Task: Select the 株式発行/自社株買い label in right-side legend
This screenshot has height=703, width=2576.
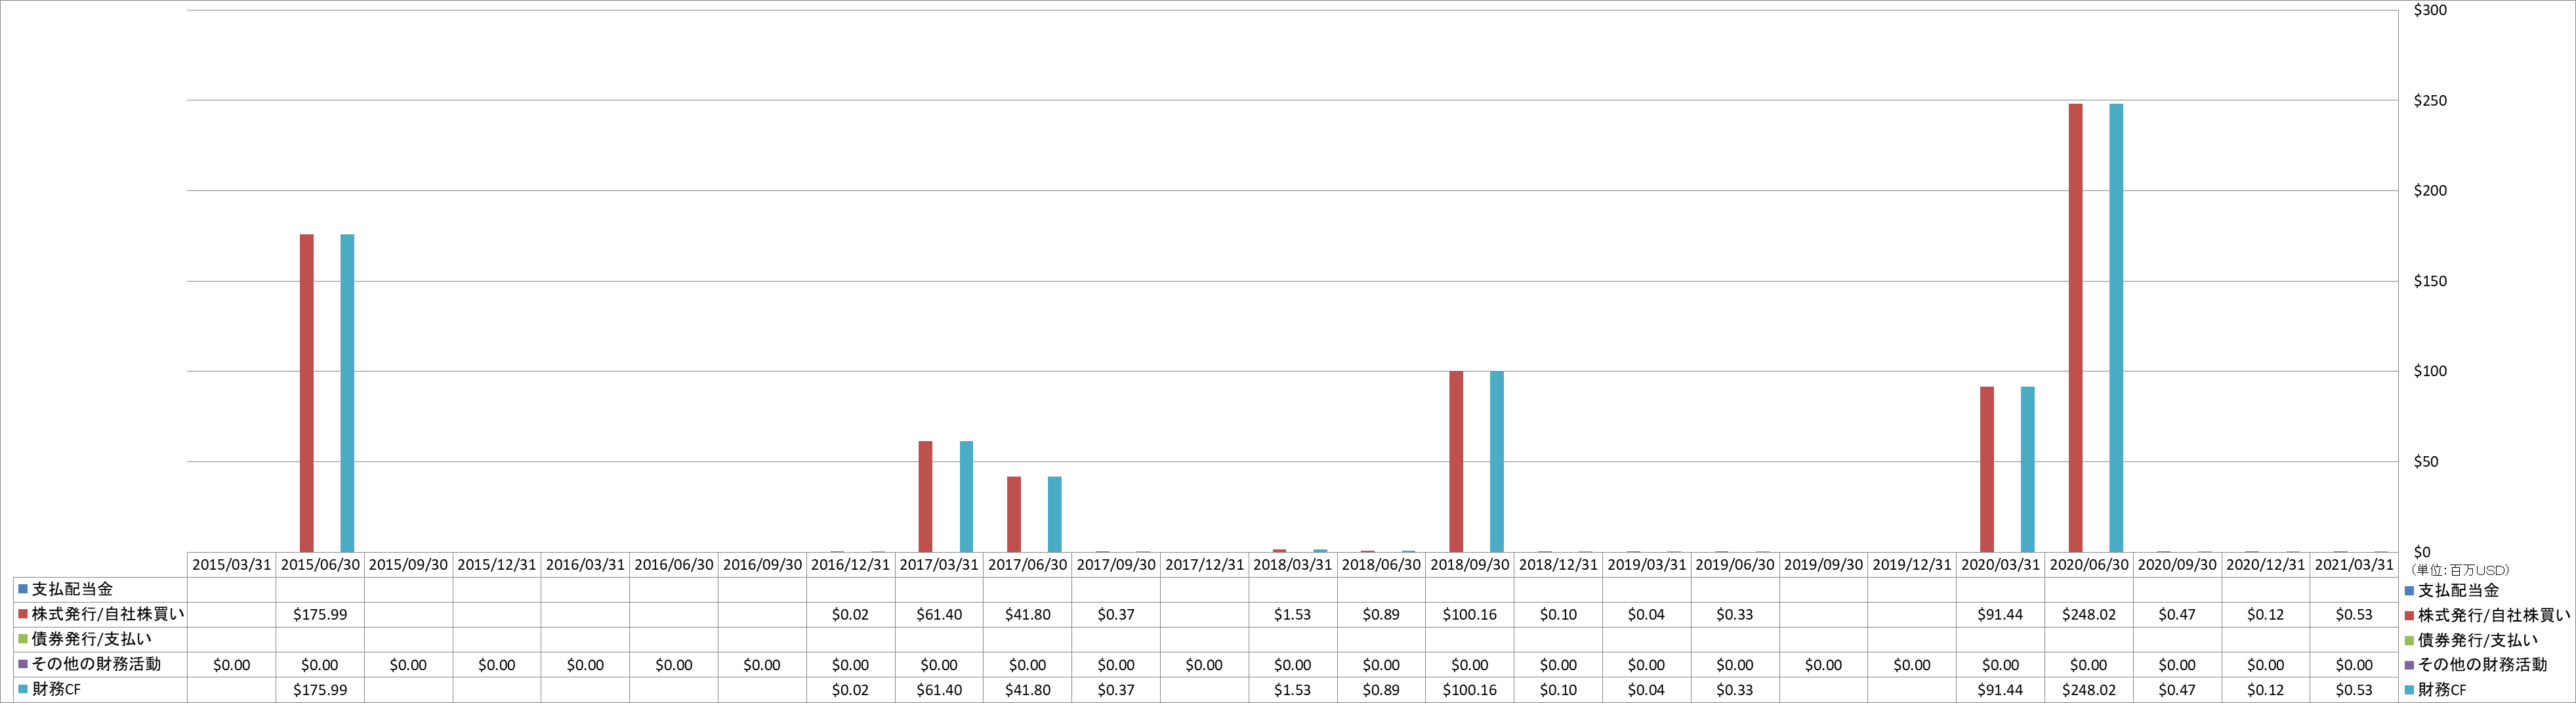Action: click(2493, 615)
